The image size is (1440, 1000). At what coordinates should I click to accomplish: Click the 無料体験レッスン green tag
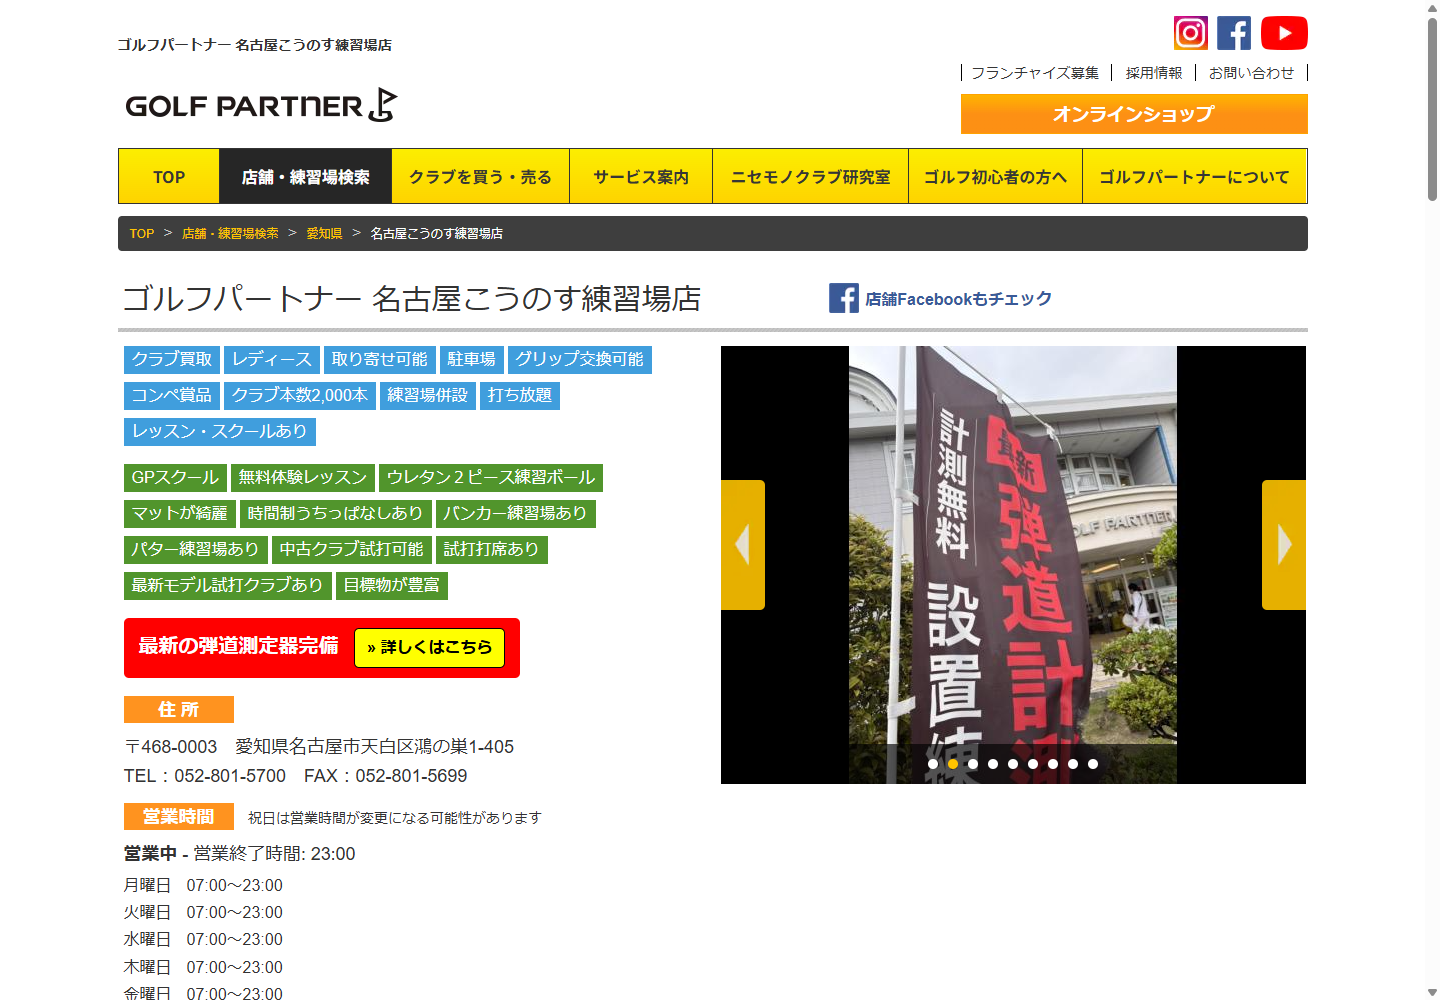pyautogui.click(x=303, y=478)
